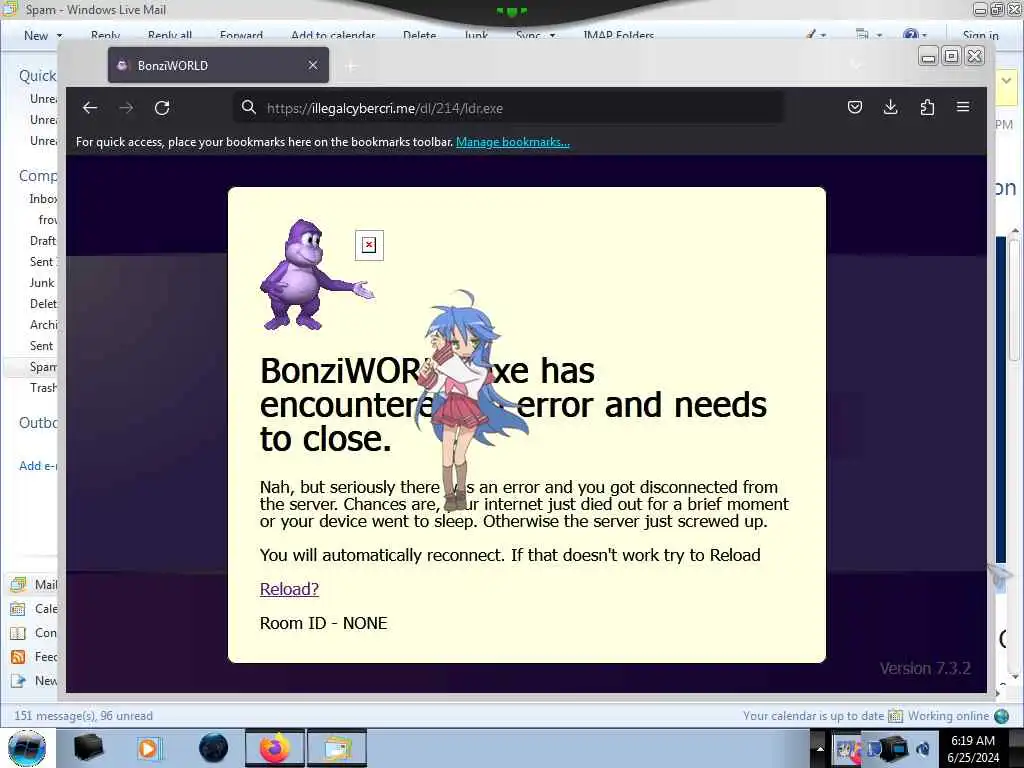Open the Outbox section in Mail sidebar
This screenshot has width=1024, height=768.
click(x=38, y=423)
